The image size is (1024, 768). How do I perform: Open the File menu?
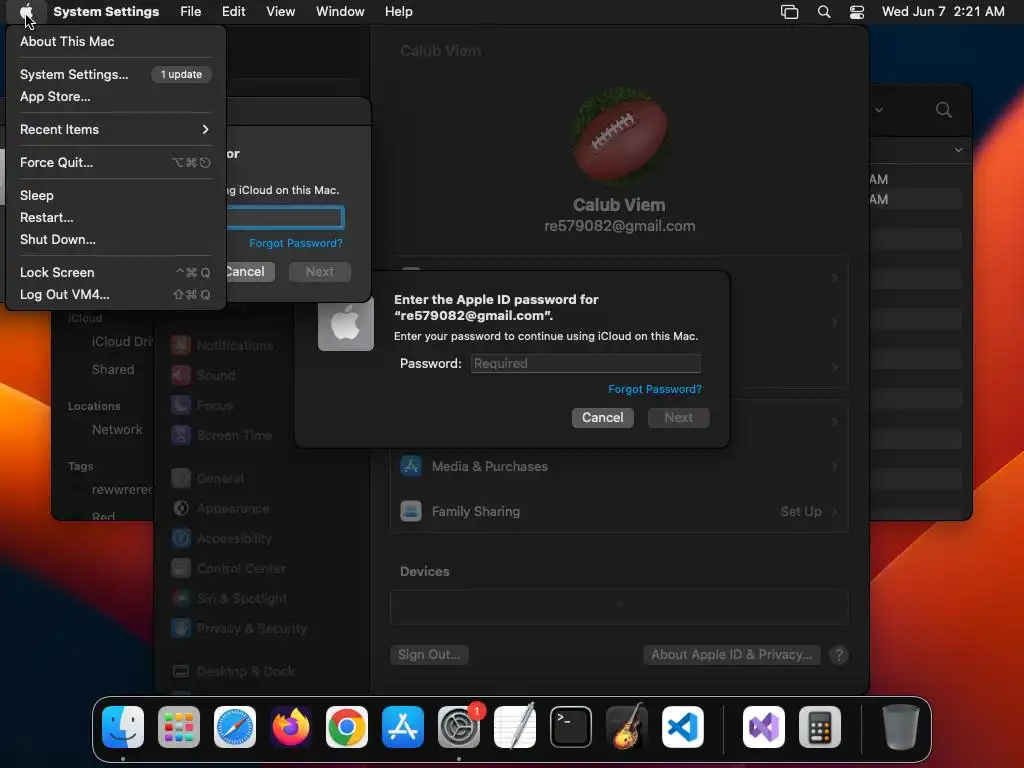191,12
